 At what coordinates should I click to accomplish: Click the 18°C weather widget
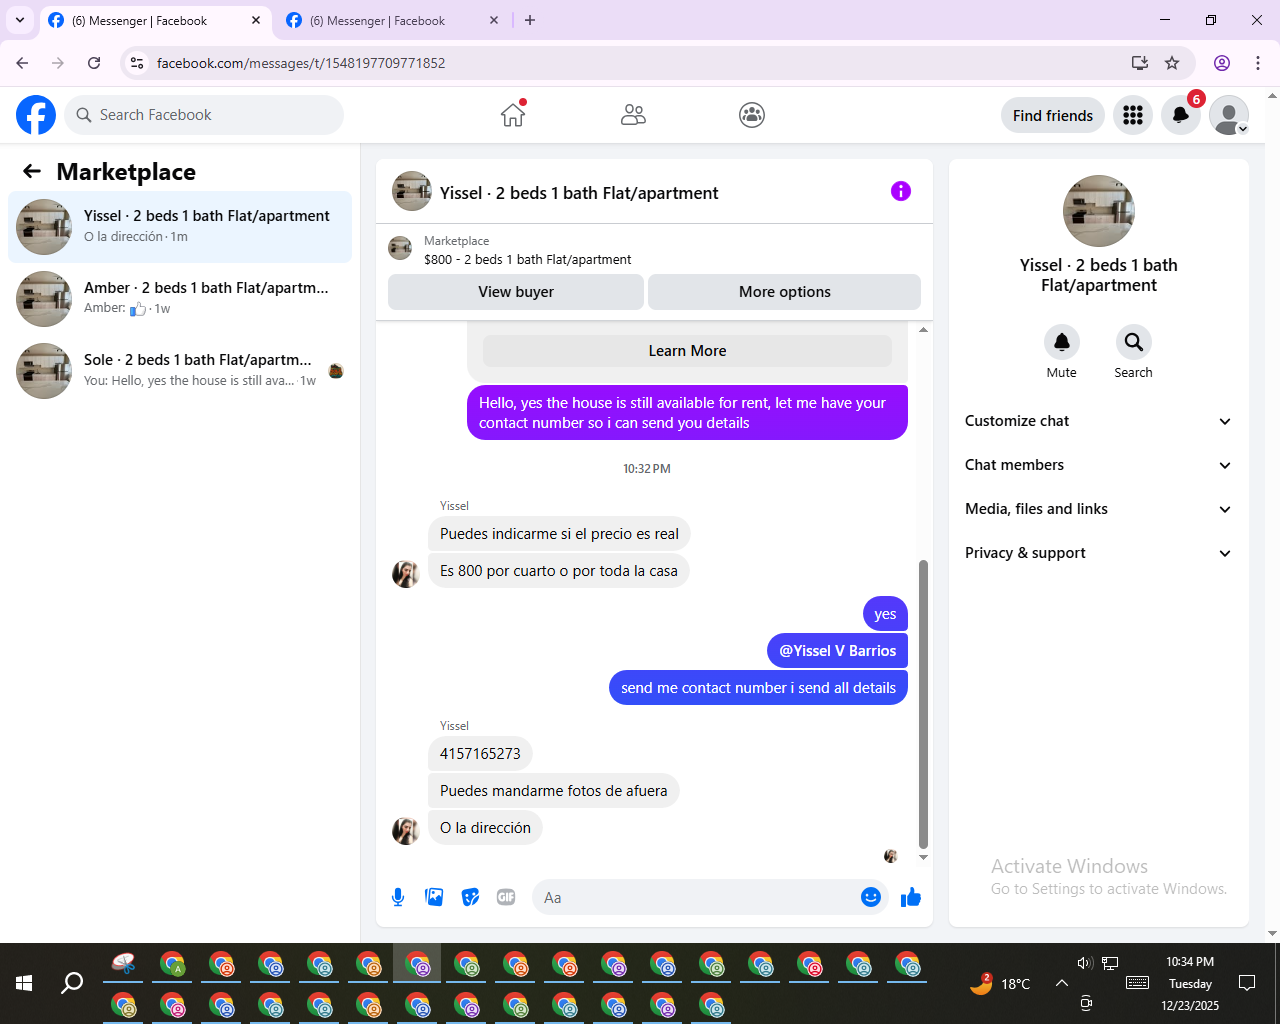coord(999,983)
